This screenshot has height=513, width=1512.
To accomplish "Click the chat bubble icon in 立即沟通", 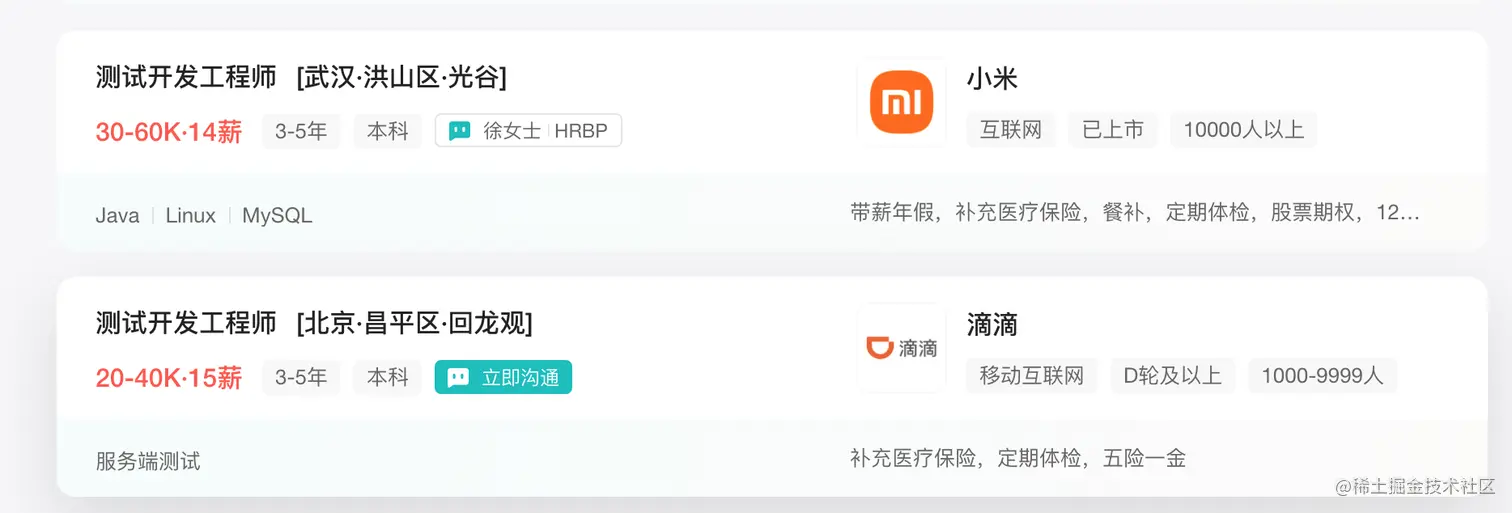I will tap(458, 377).
